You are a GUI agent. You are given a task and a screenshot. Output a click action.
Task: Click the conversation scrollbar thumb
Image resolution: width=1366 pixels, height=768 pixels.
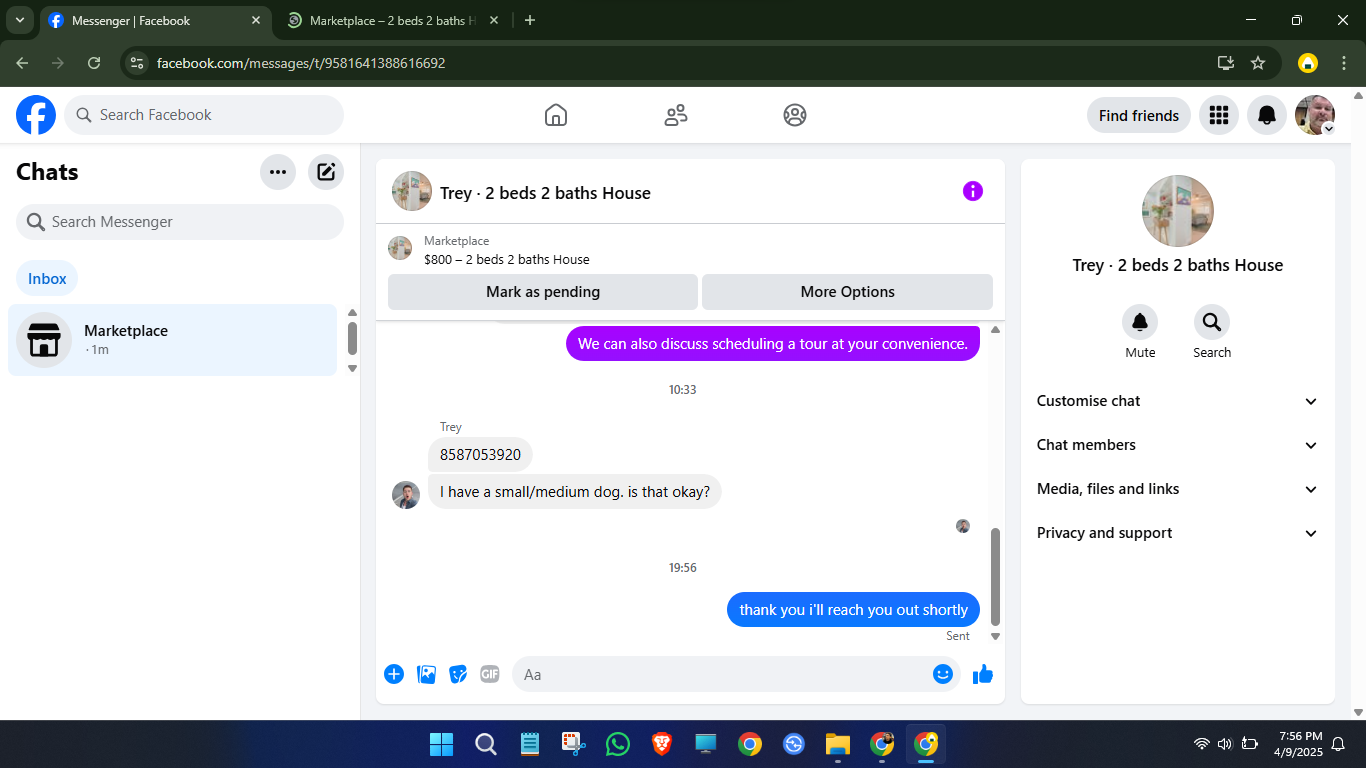pyautogui.click(x=995, y=577)
